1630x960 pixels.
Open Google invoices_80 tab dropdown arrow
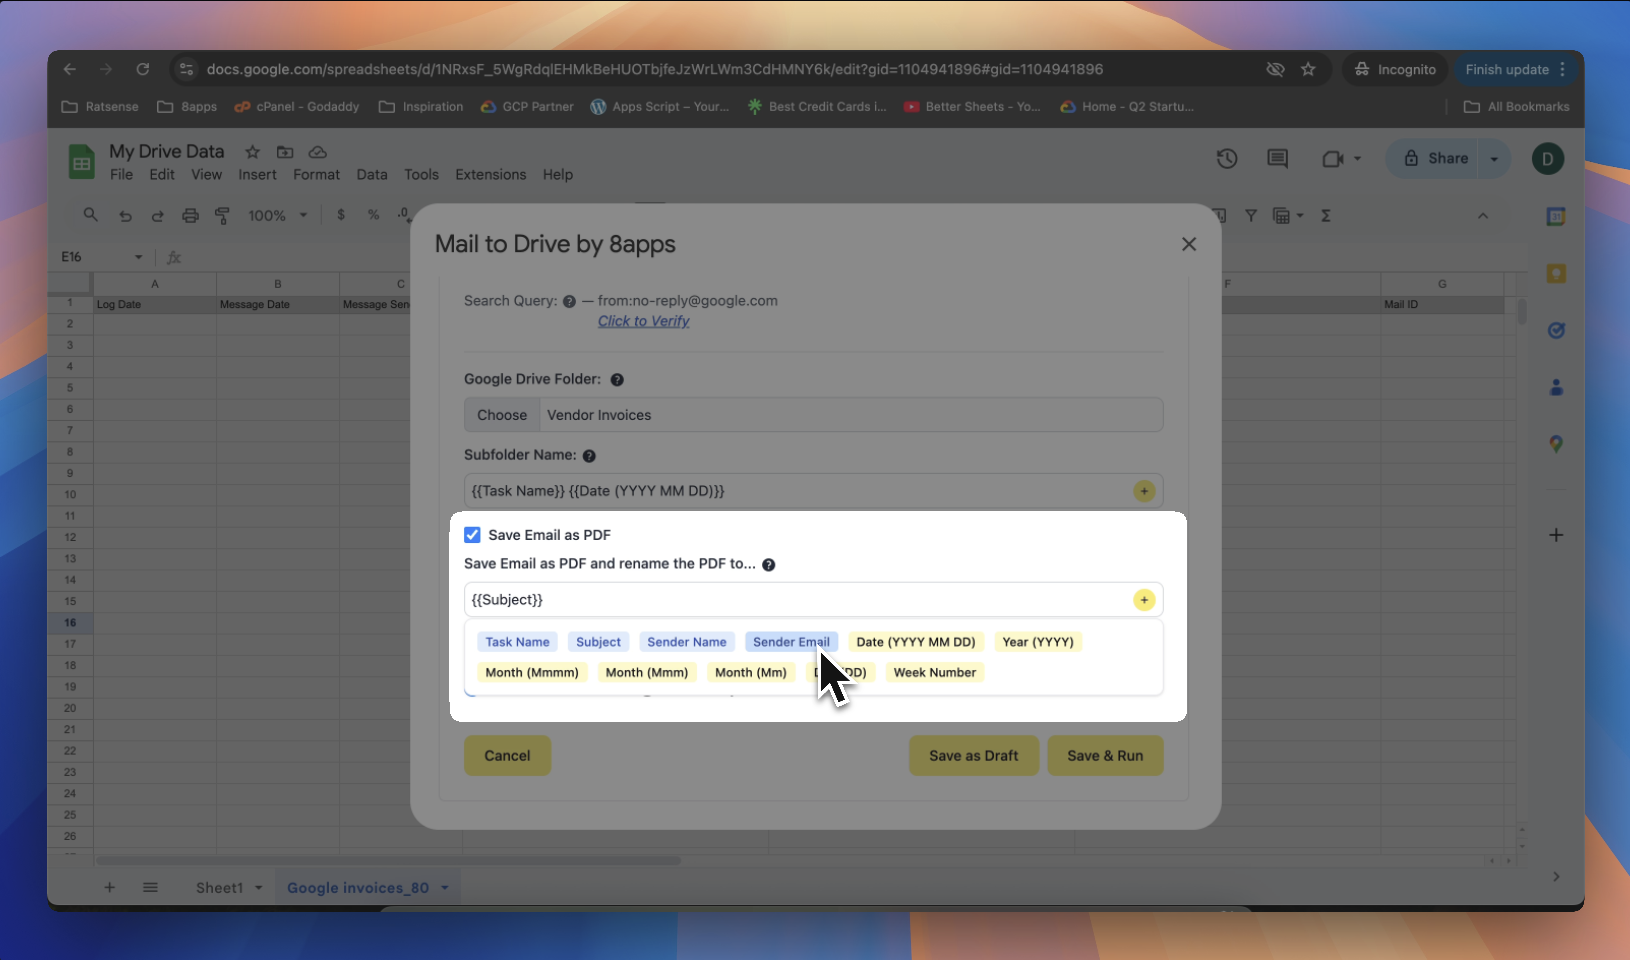coord(444,888)
